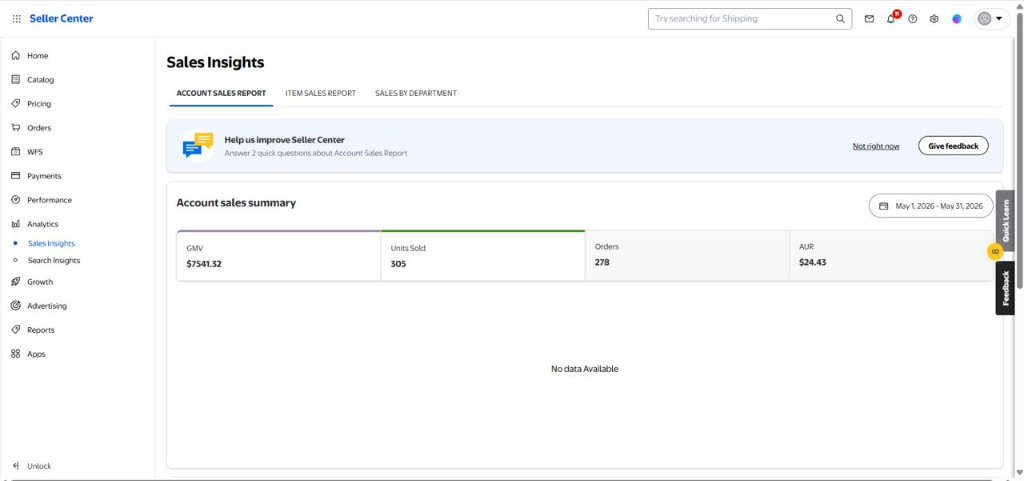Click the yellow infinity badge icon

tap(995, 251)
